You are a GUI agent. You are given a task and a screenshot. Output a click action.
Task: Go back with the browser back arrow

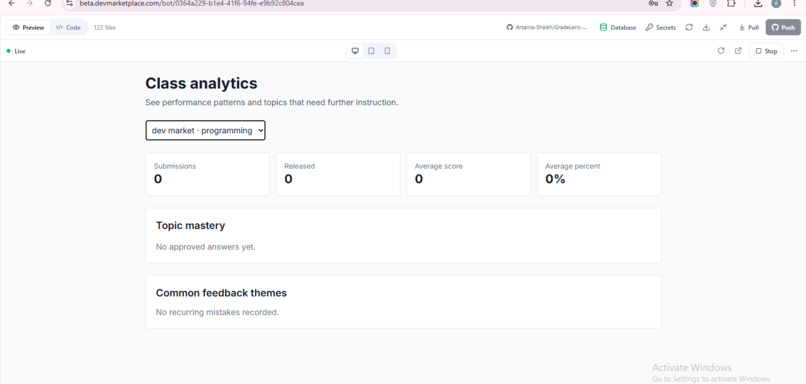click(x=11, y=3)
